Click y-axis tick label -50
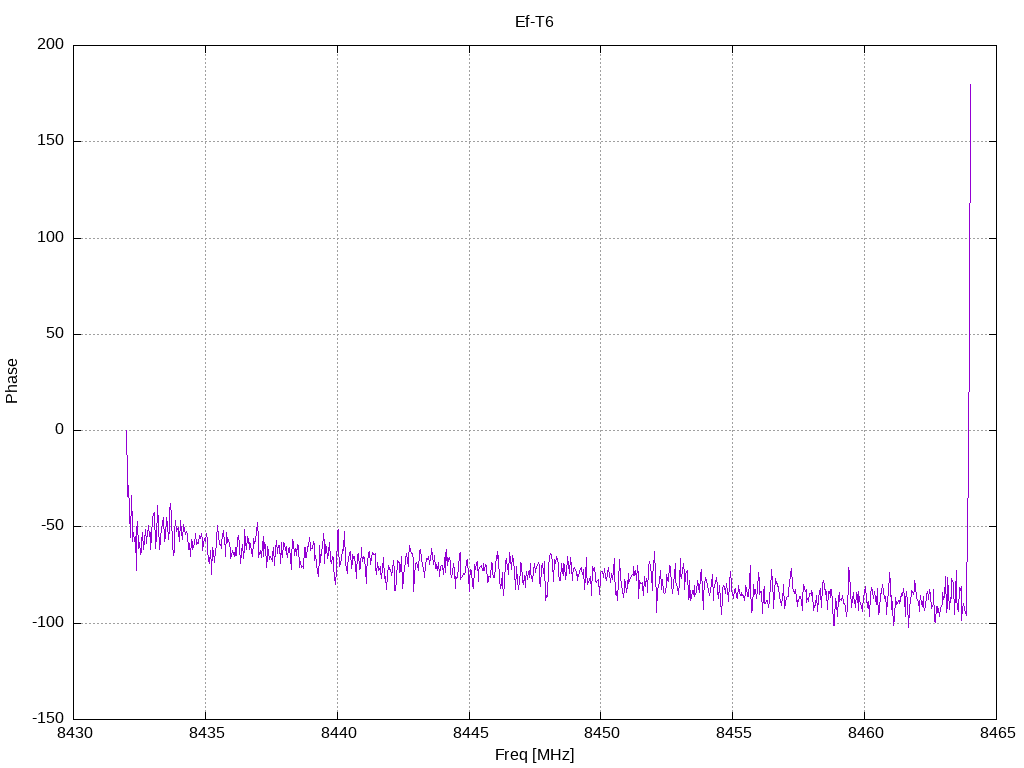The width and height of the screenshot is (1024, 768). click(x=52, y=526)
